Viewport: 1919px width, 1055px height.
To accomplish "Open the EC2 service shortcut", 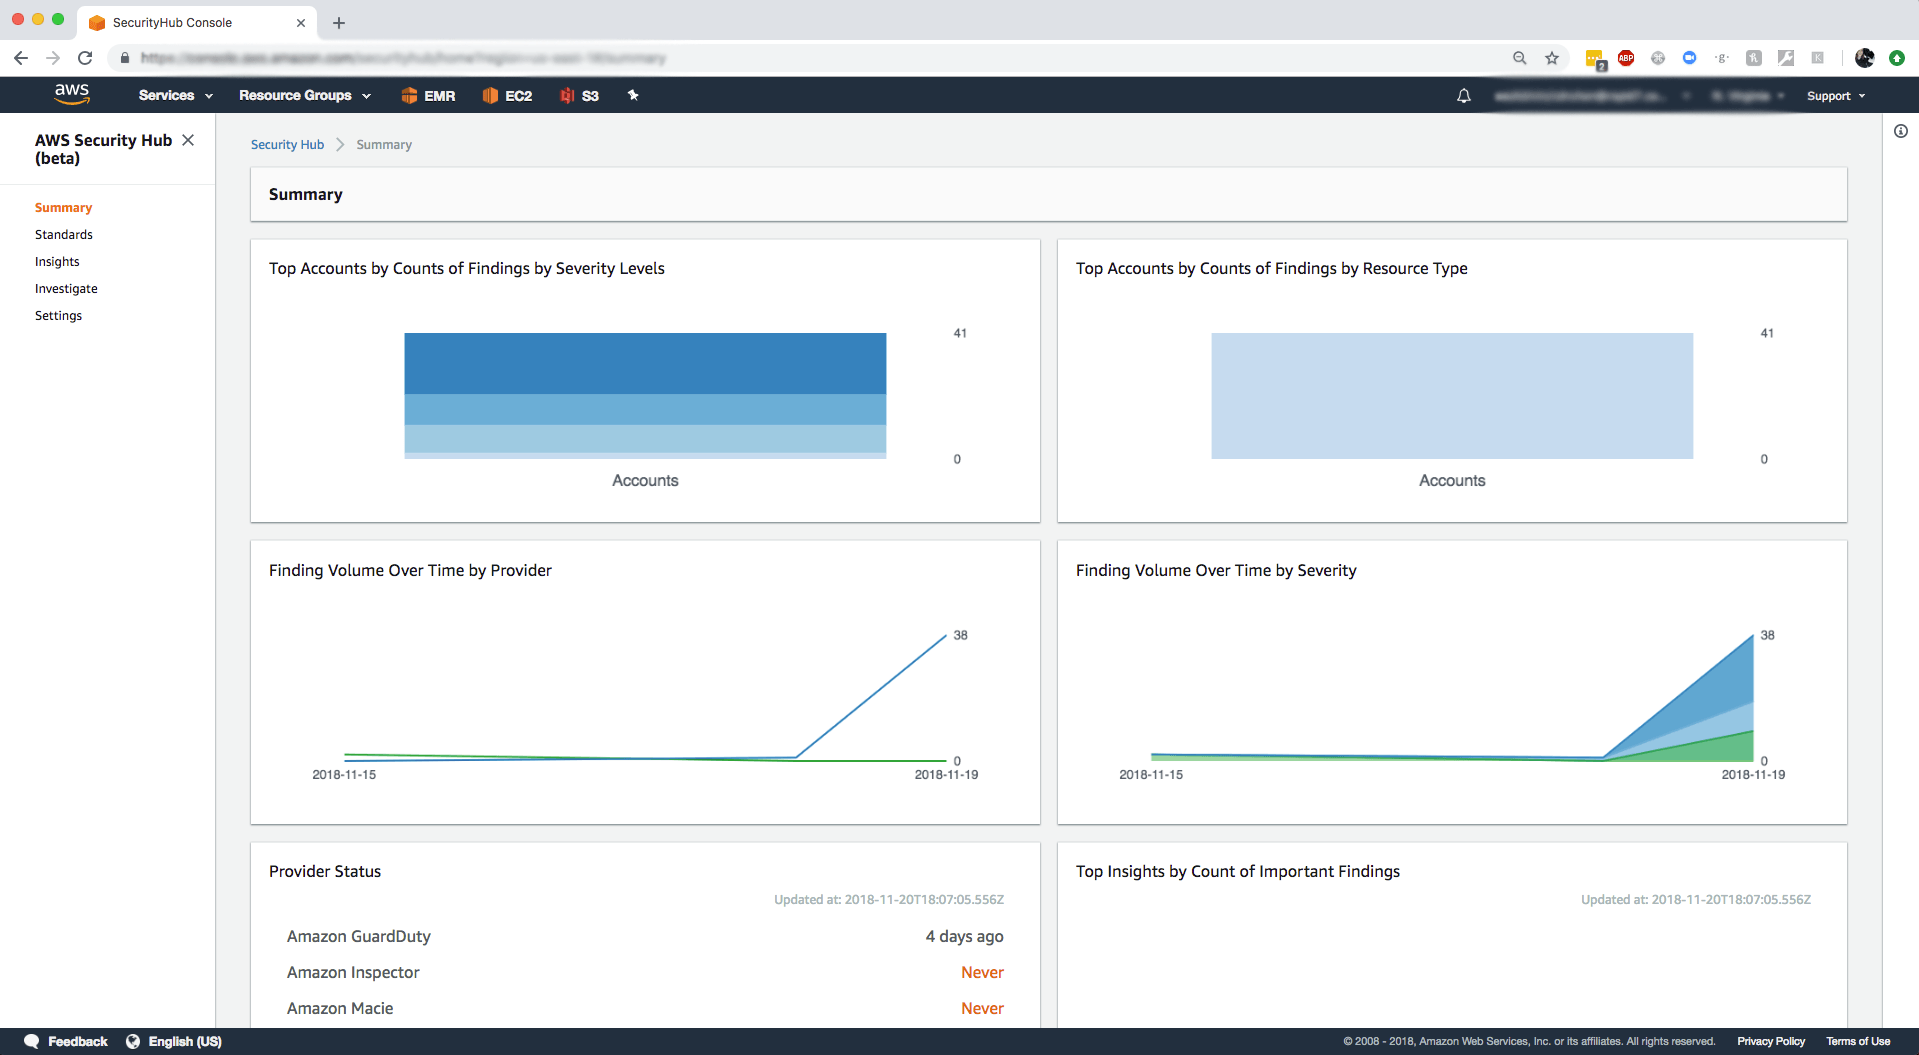I will [507, 96].
